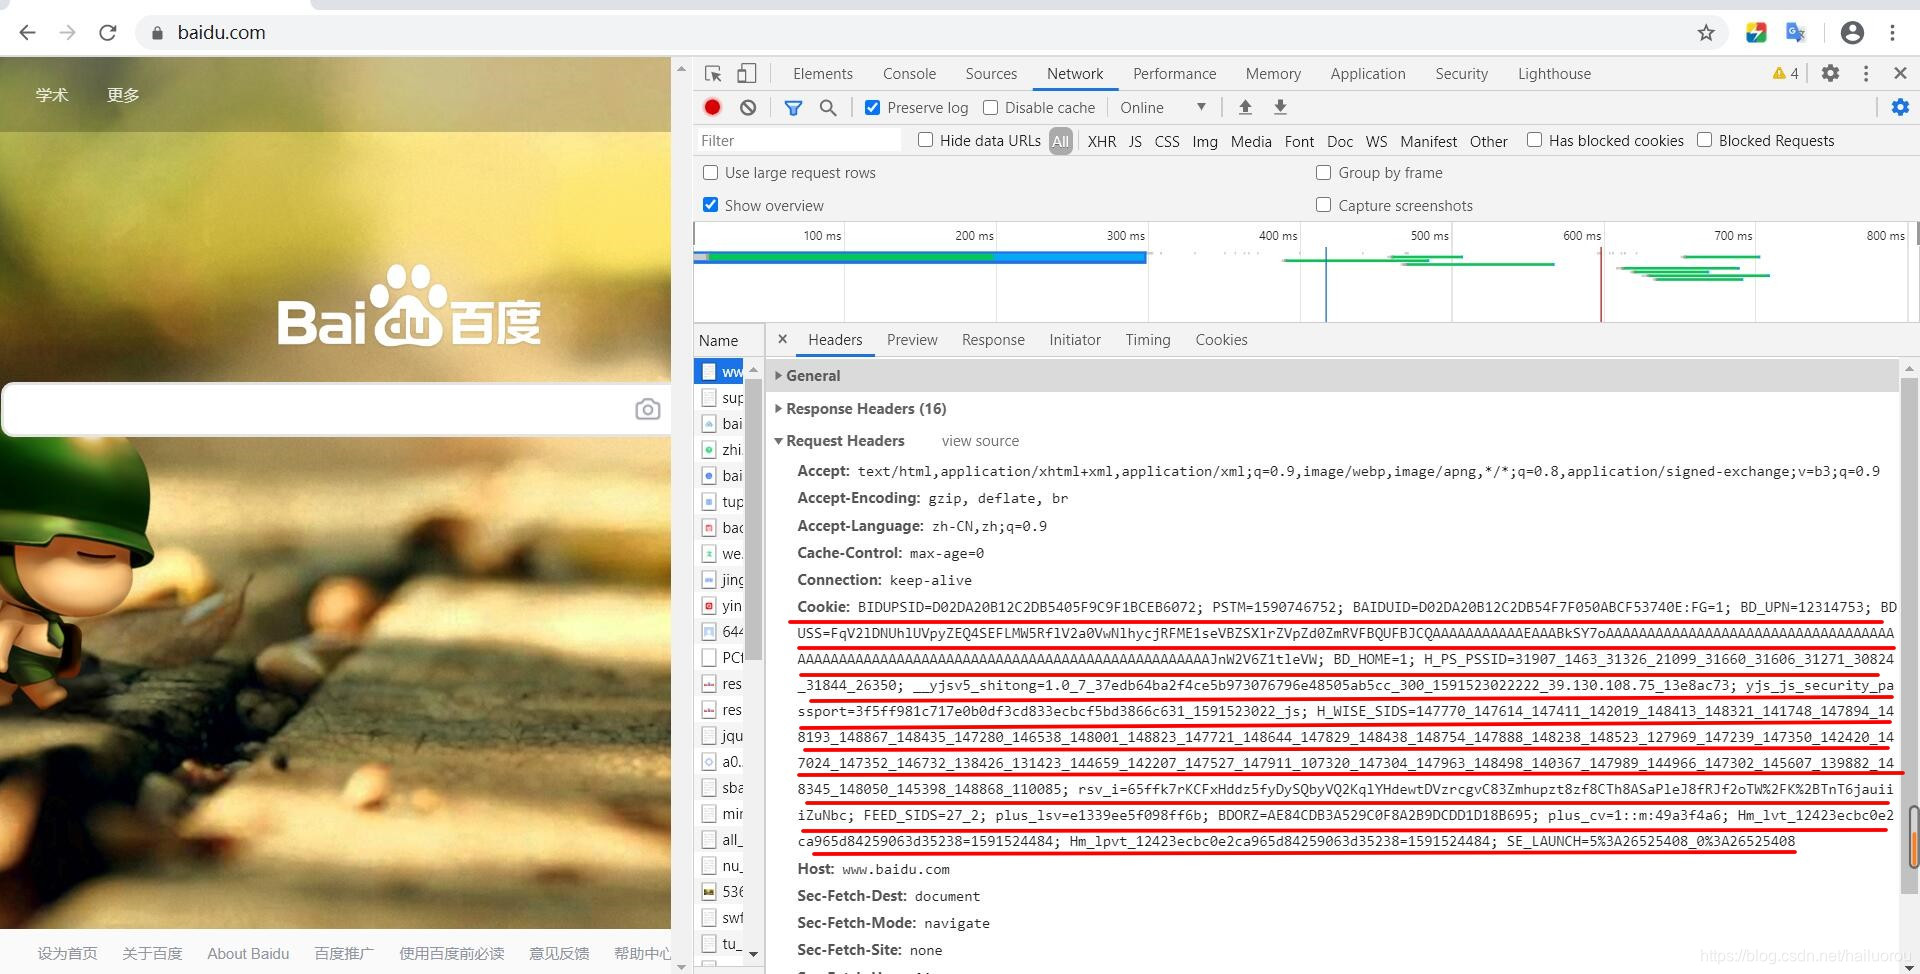1920x974 pixels.
Task: Open the Lighthouse tab
Action: tap(1554, 73)
